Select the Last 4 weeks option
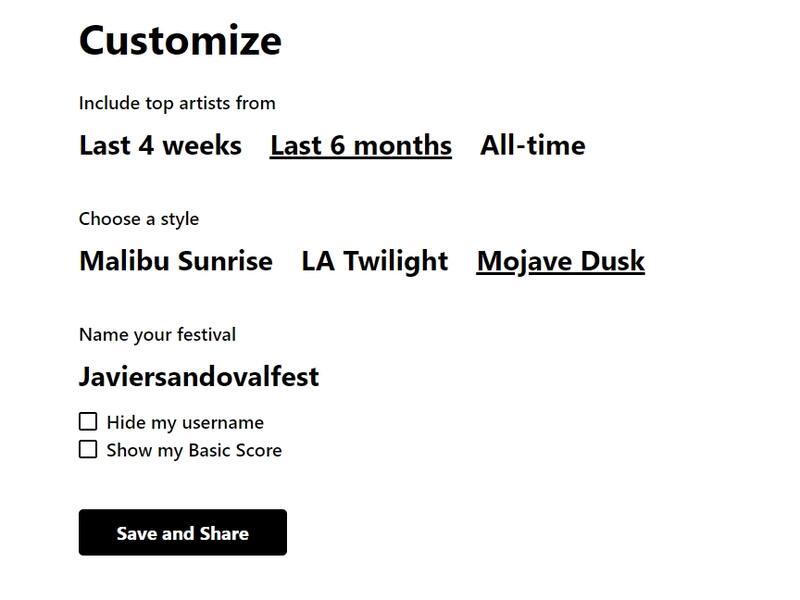The image size is (800, 600). click(160, 146)
